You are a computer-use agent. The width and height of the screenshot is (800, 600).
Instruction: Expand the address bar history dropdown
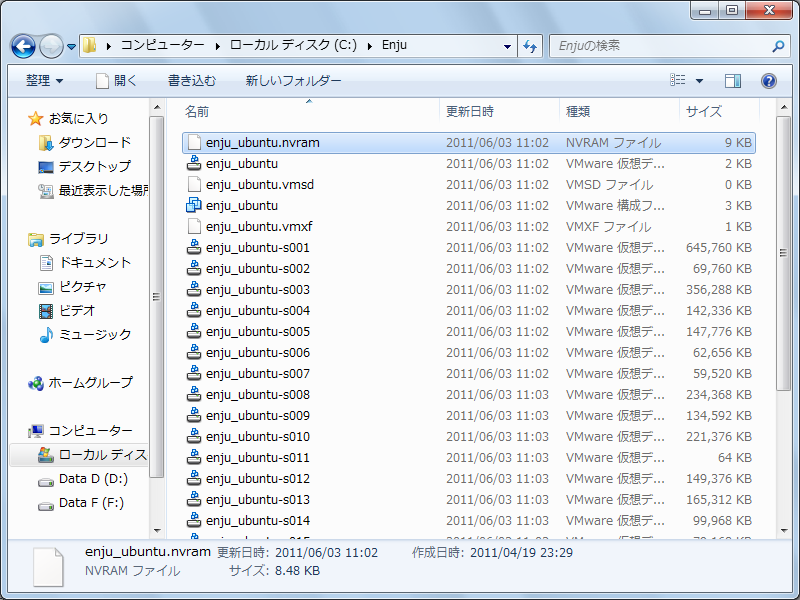[507, 46]
